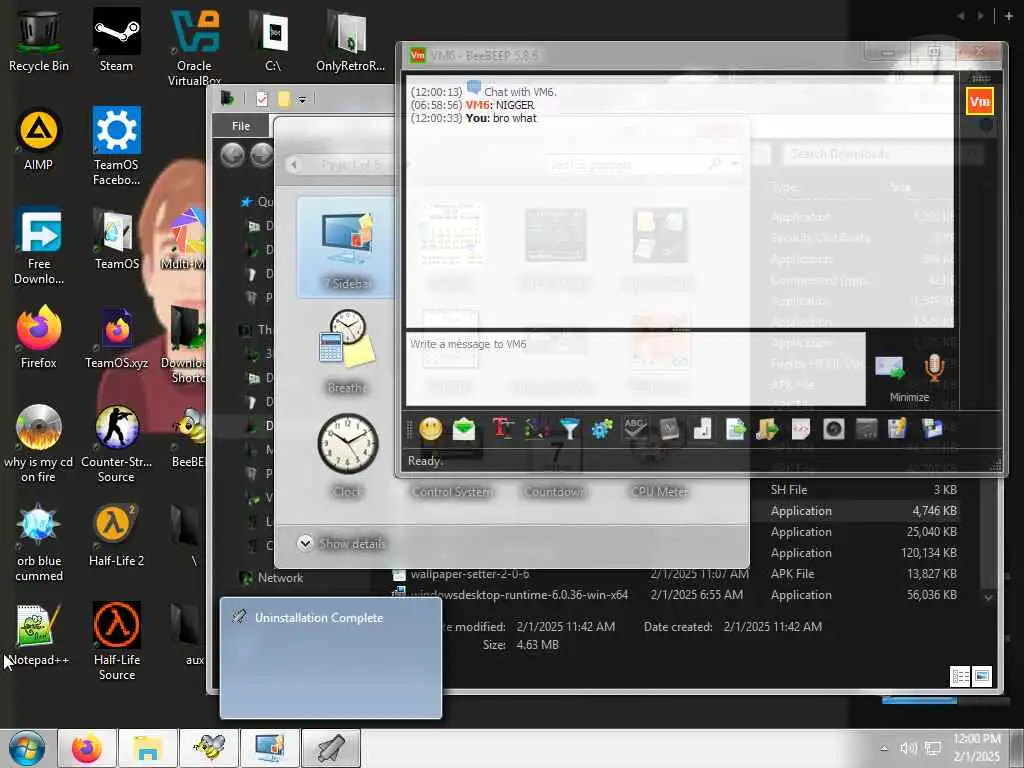Image resolution: width=1024 pixels, height=768 pixels.
Task: Open Half-Life Source desktop shortcut
Action: point(116,641)
